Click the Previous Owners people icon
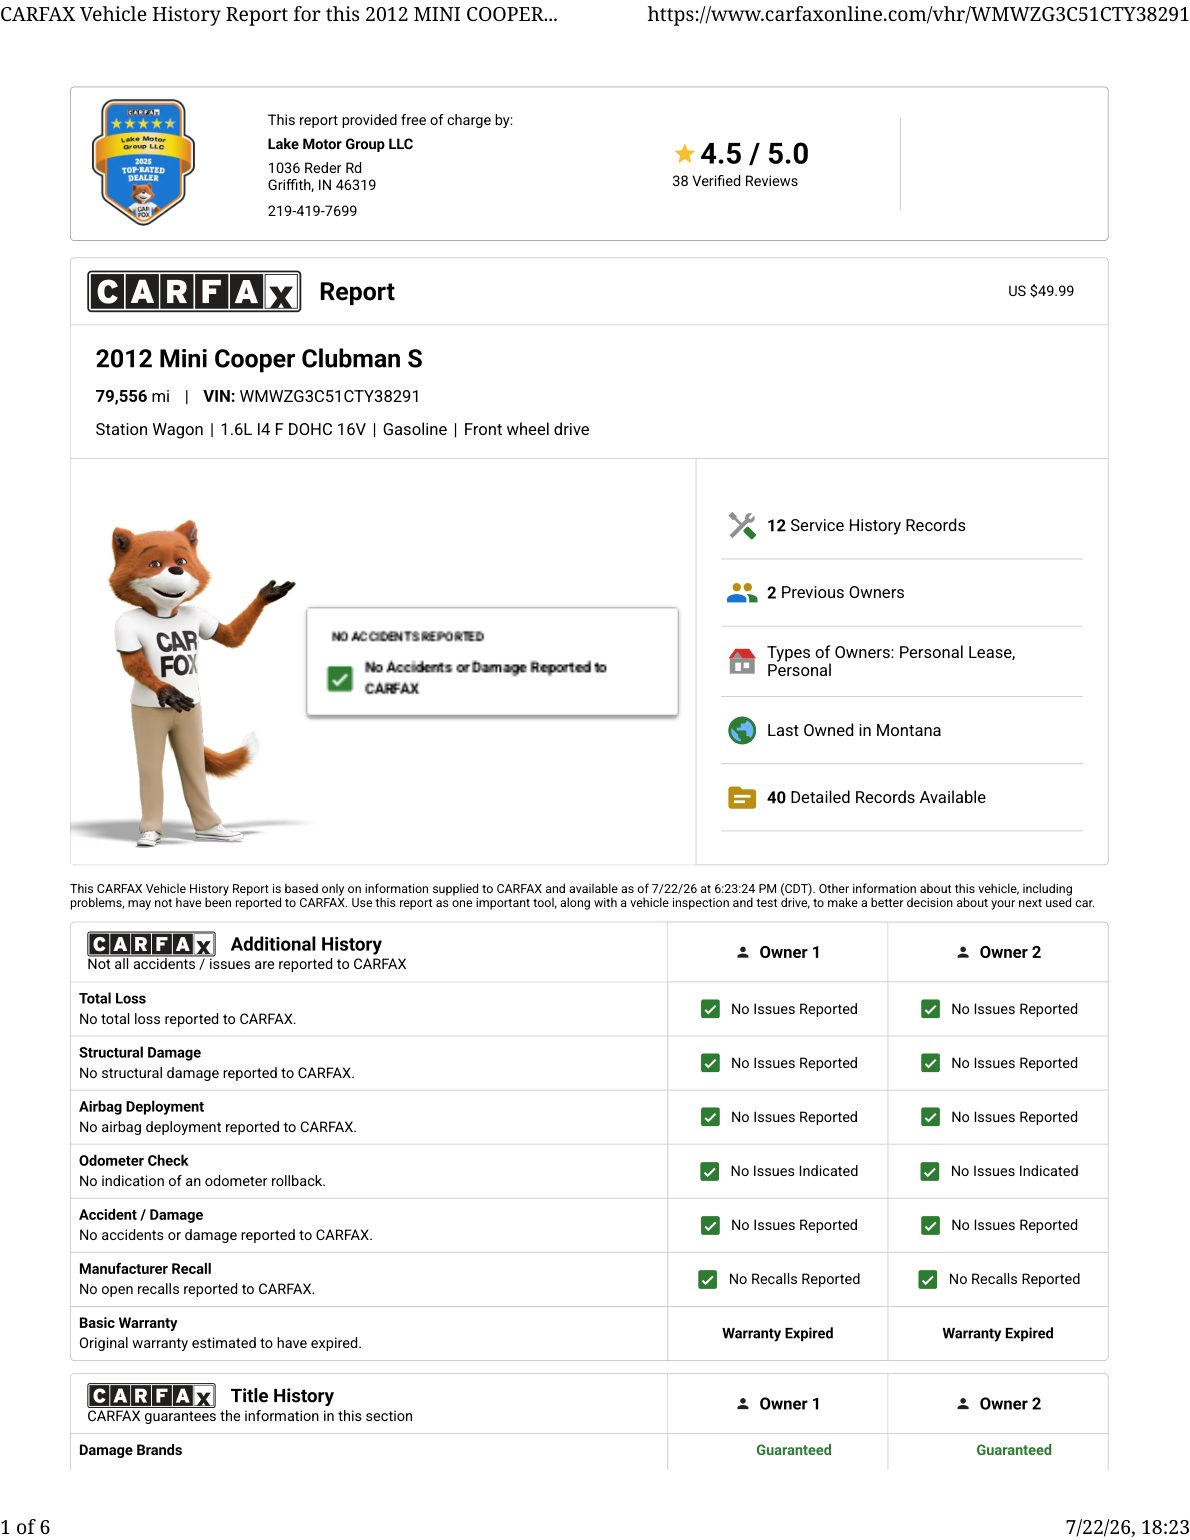The height and width of the screenshot is (1540, 1190). [742, 593]
